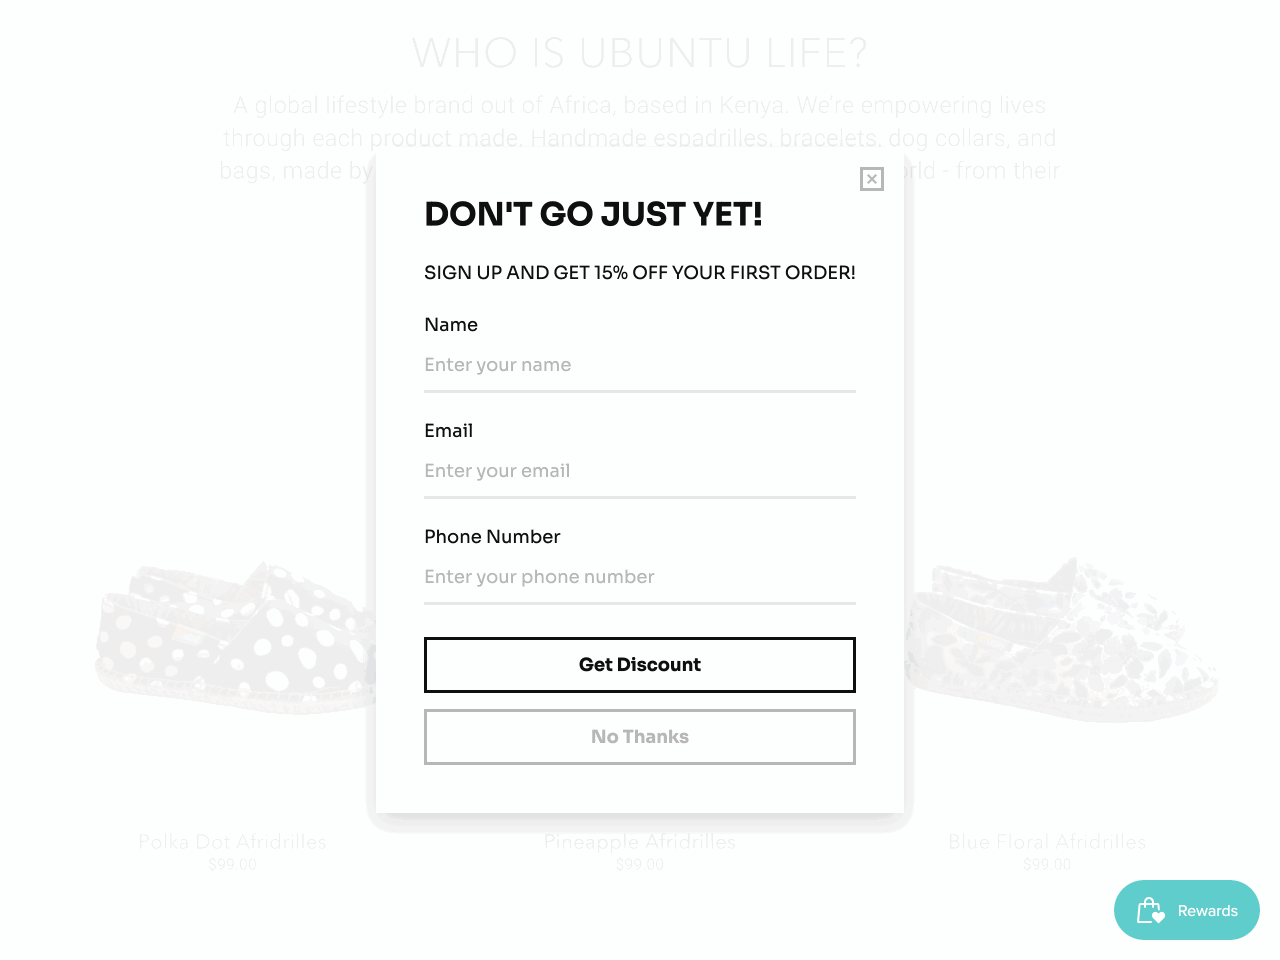
Task: Click the Get Discount button
Action: (640, 664)
